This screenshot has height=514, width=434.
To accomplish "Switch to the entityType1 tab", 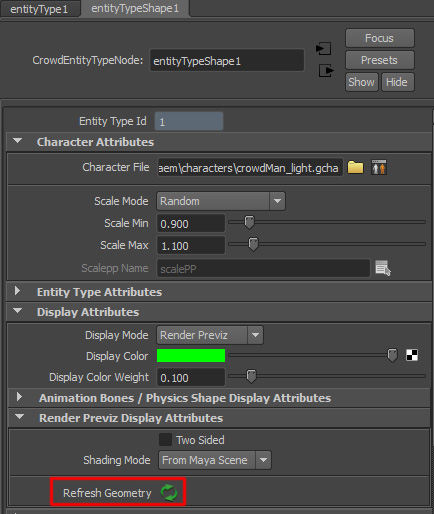I will pyautogui.click(x=39, y=9).
